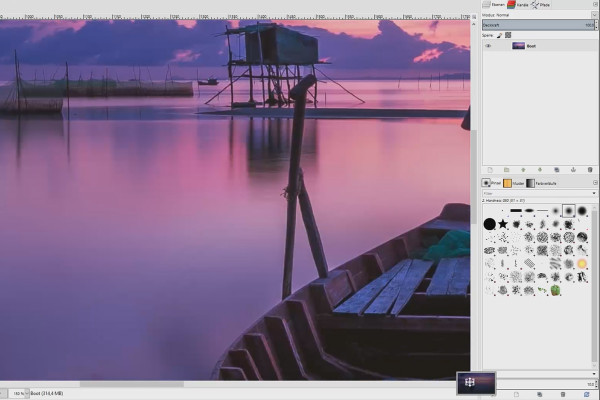Create a new layer group with the folder icon

(507, 170)
